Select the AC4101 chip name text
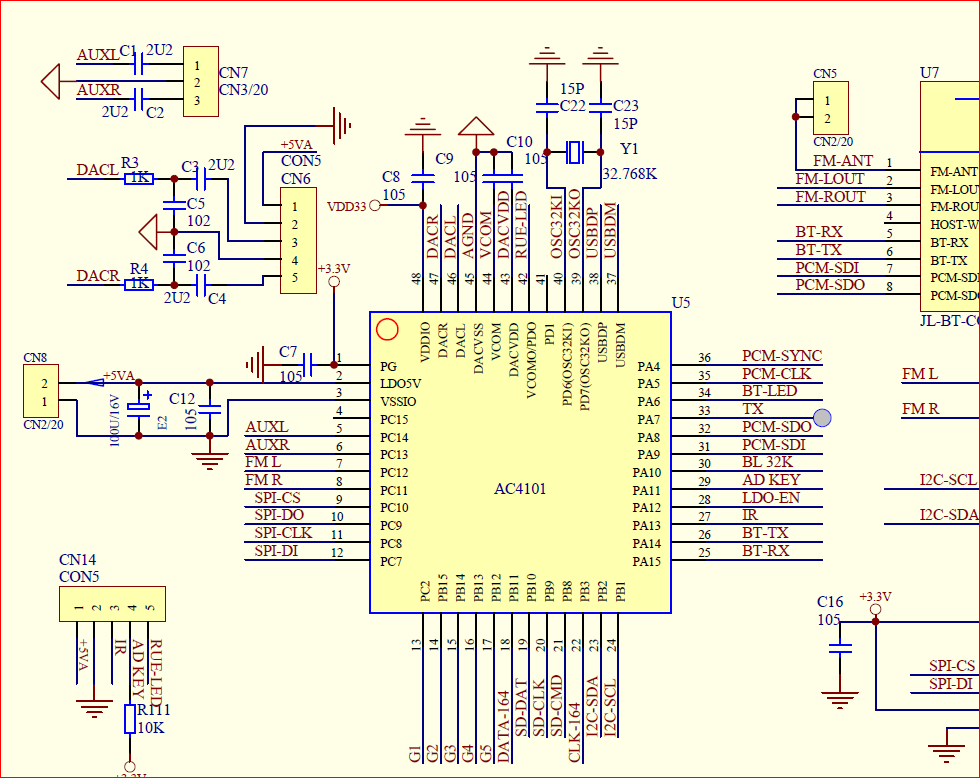The height and width of the screenshot is (778, 980). coord(520,489)
